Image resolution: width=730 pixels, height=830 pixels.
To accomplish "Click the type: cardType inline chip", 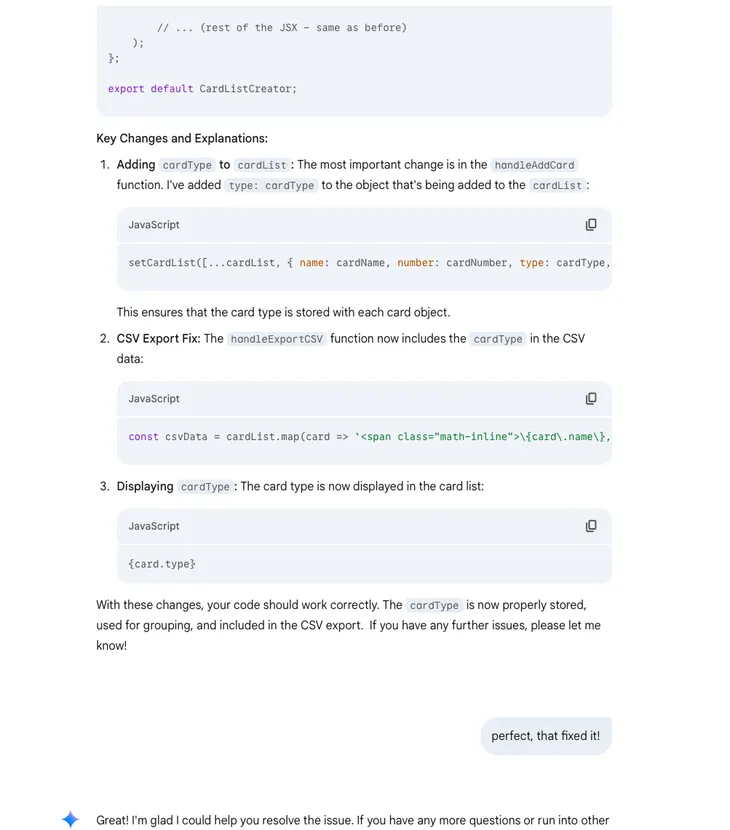I will 271,185.
